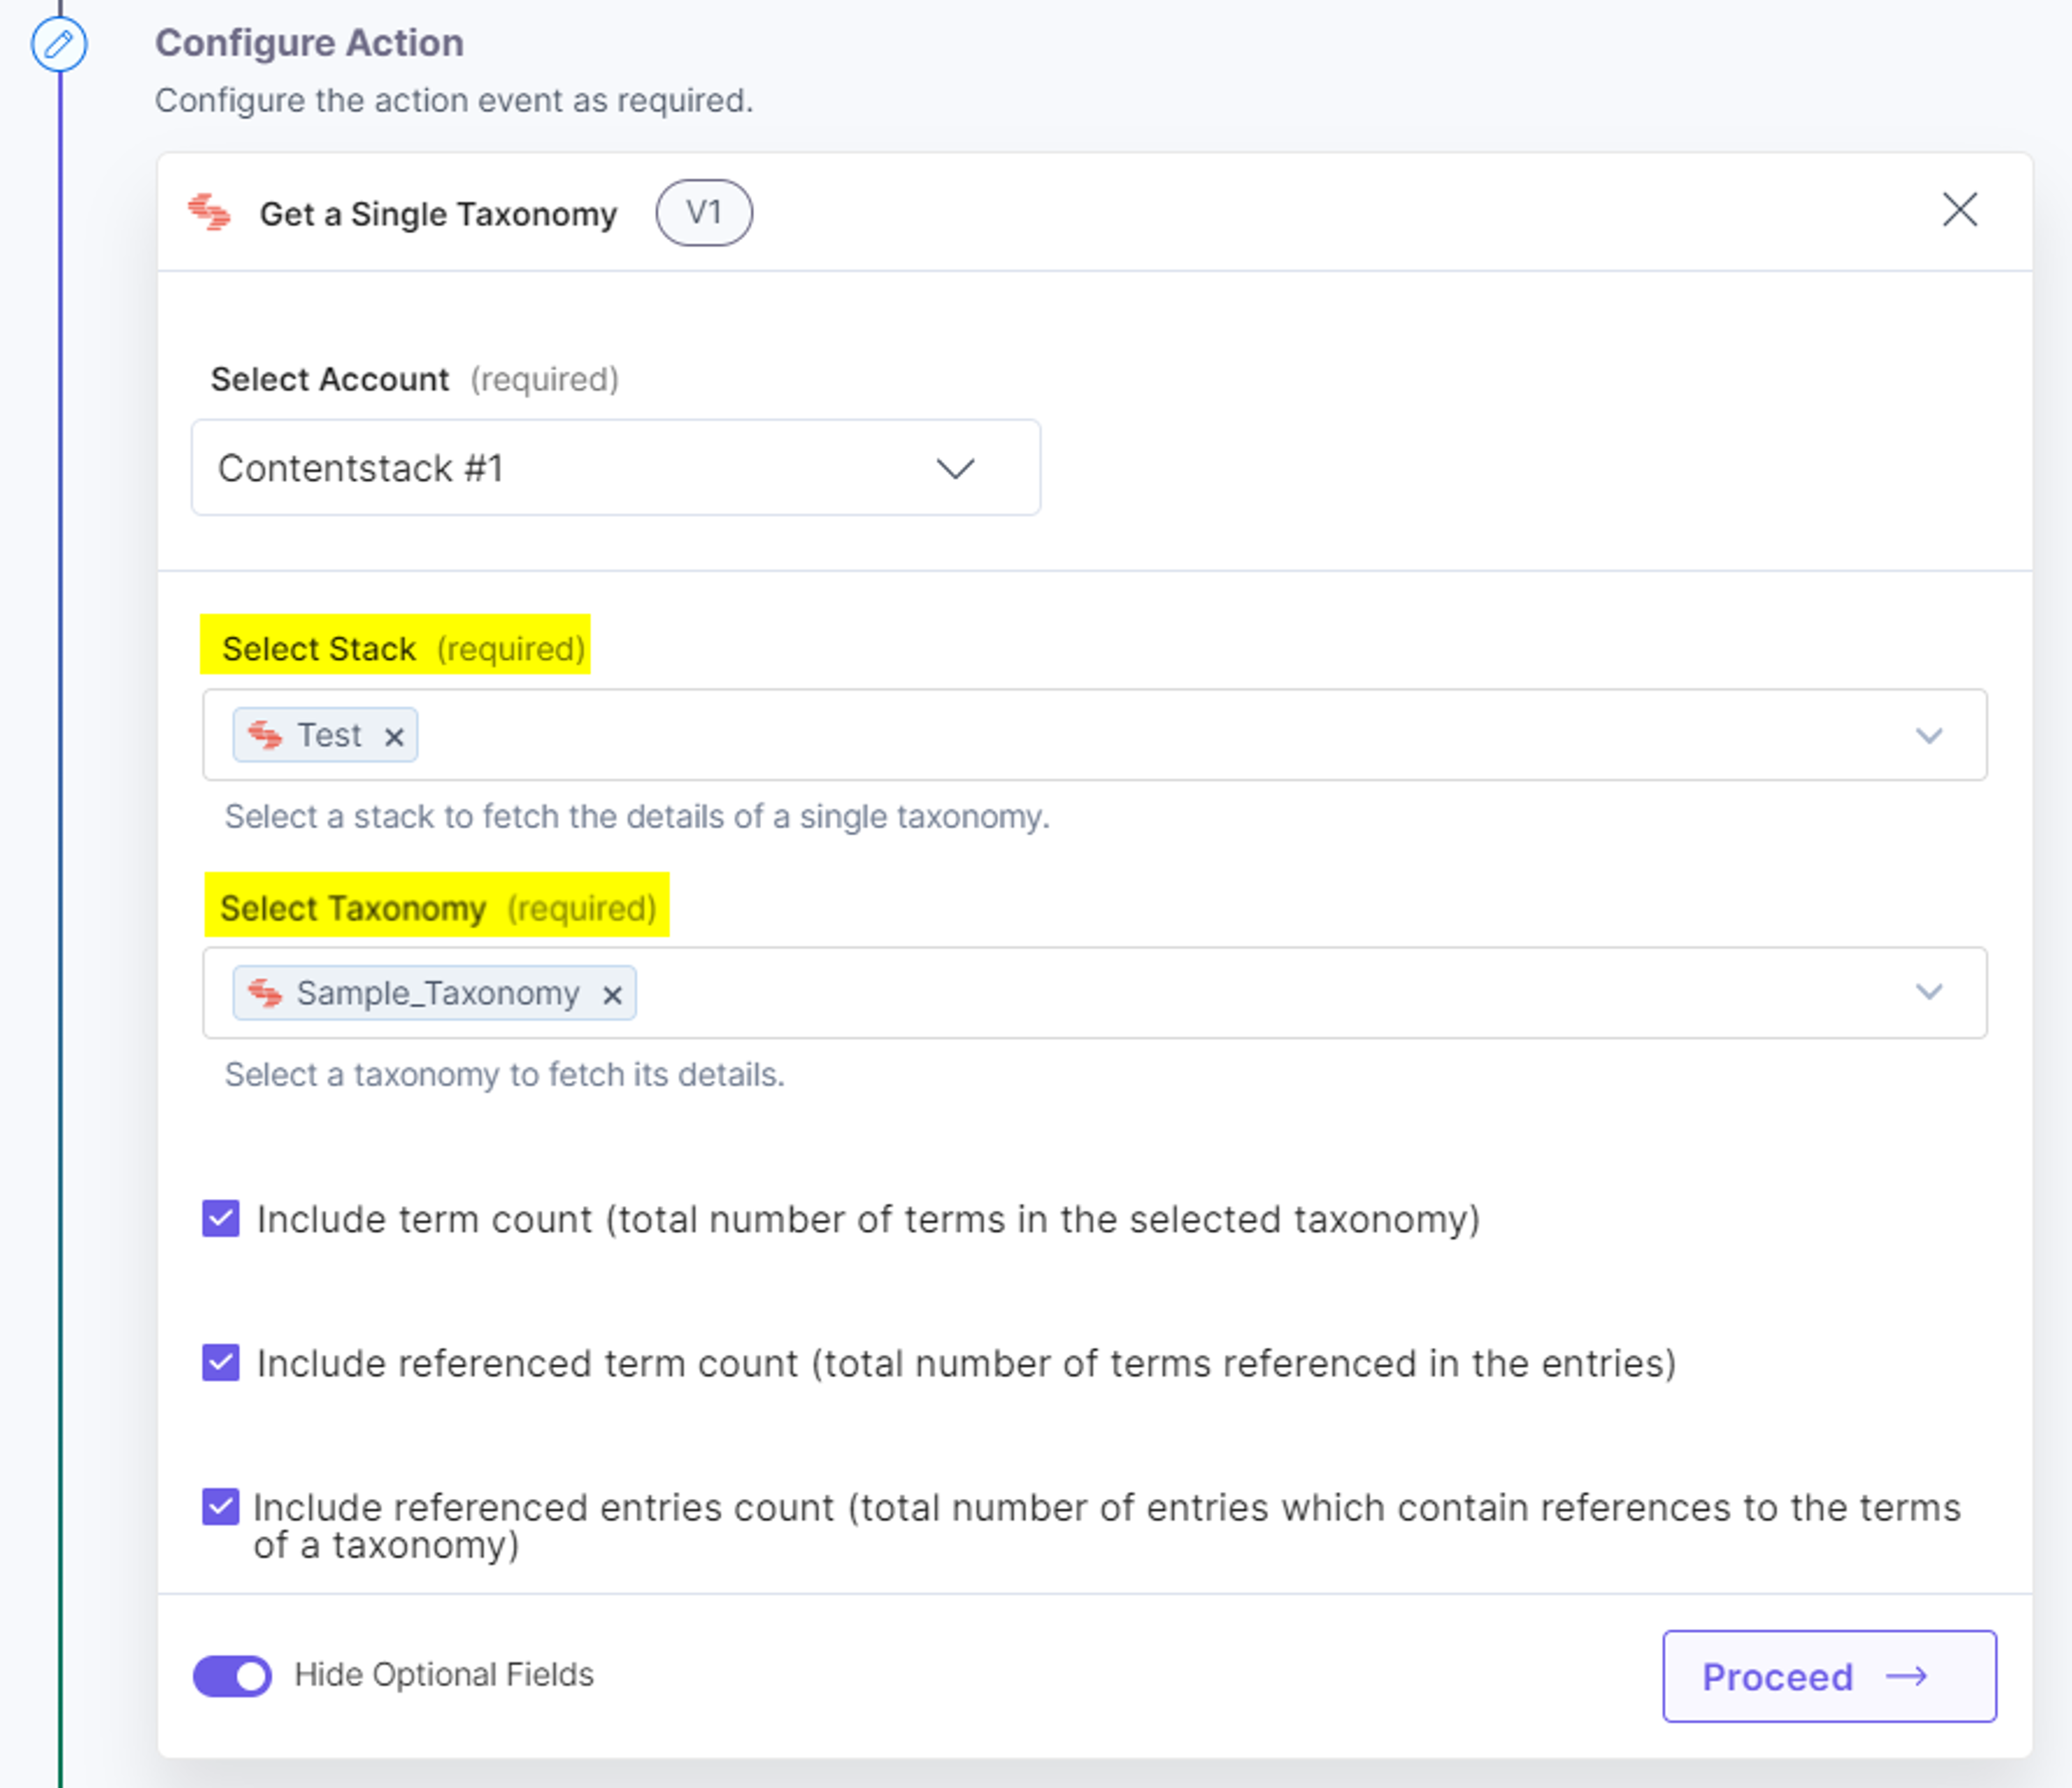This screenshot has height=1788, width=2072.
Task: Click the Select Account label
Action: coord(330,380)
